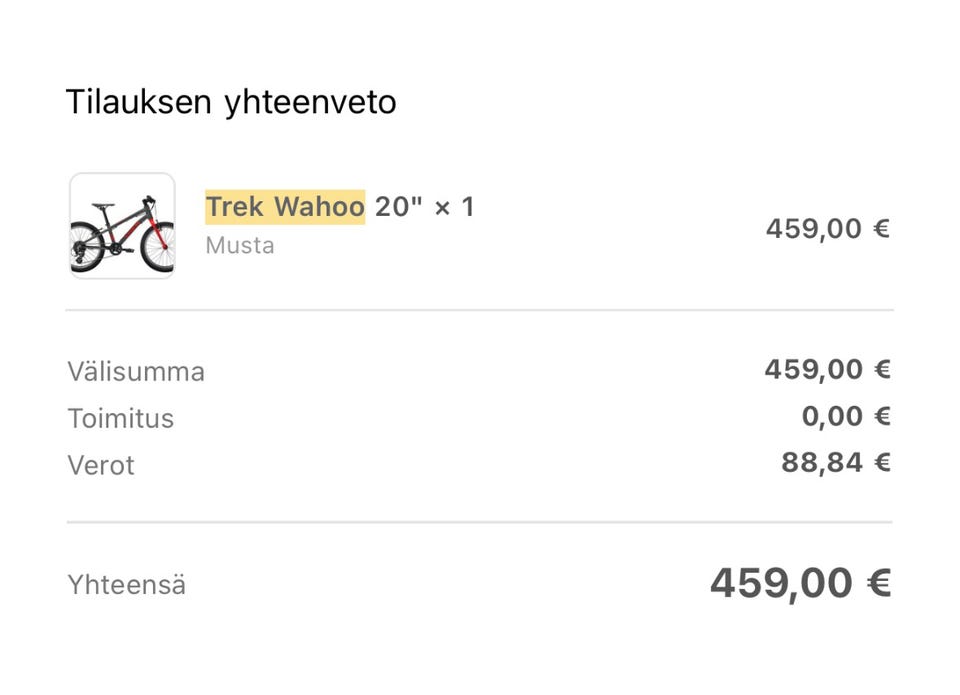This screenshot has height=695, width=960.
Task: Click the large Yhteensä total 459,00 €
Action: pos(800,583)
